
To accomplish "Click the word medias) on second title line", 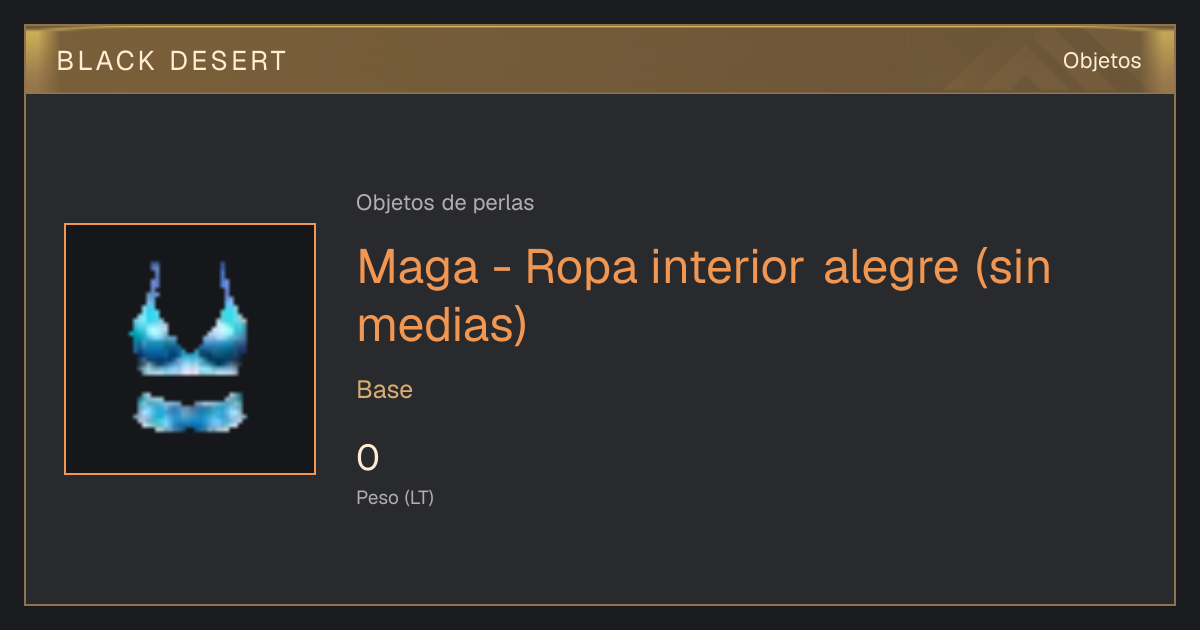I will pos(442,325).
